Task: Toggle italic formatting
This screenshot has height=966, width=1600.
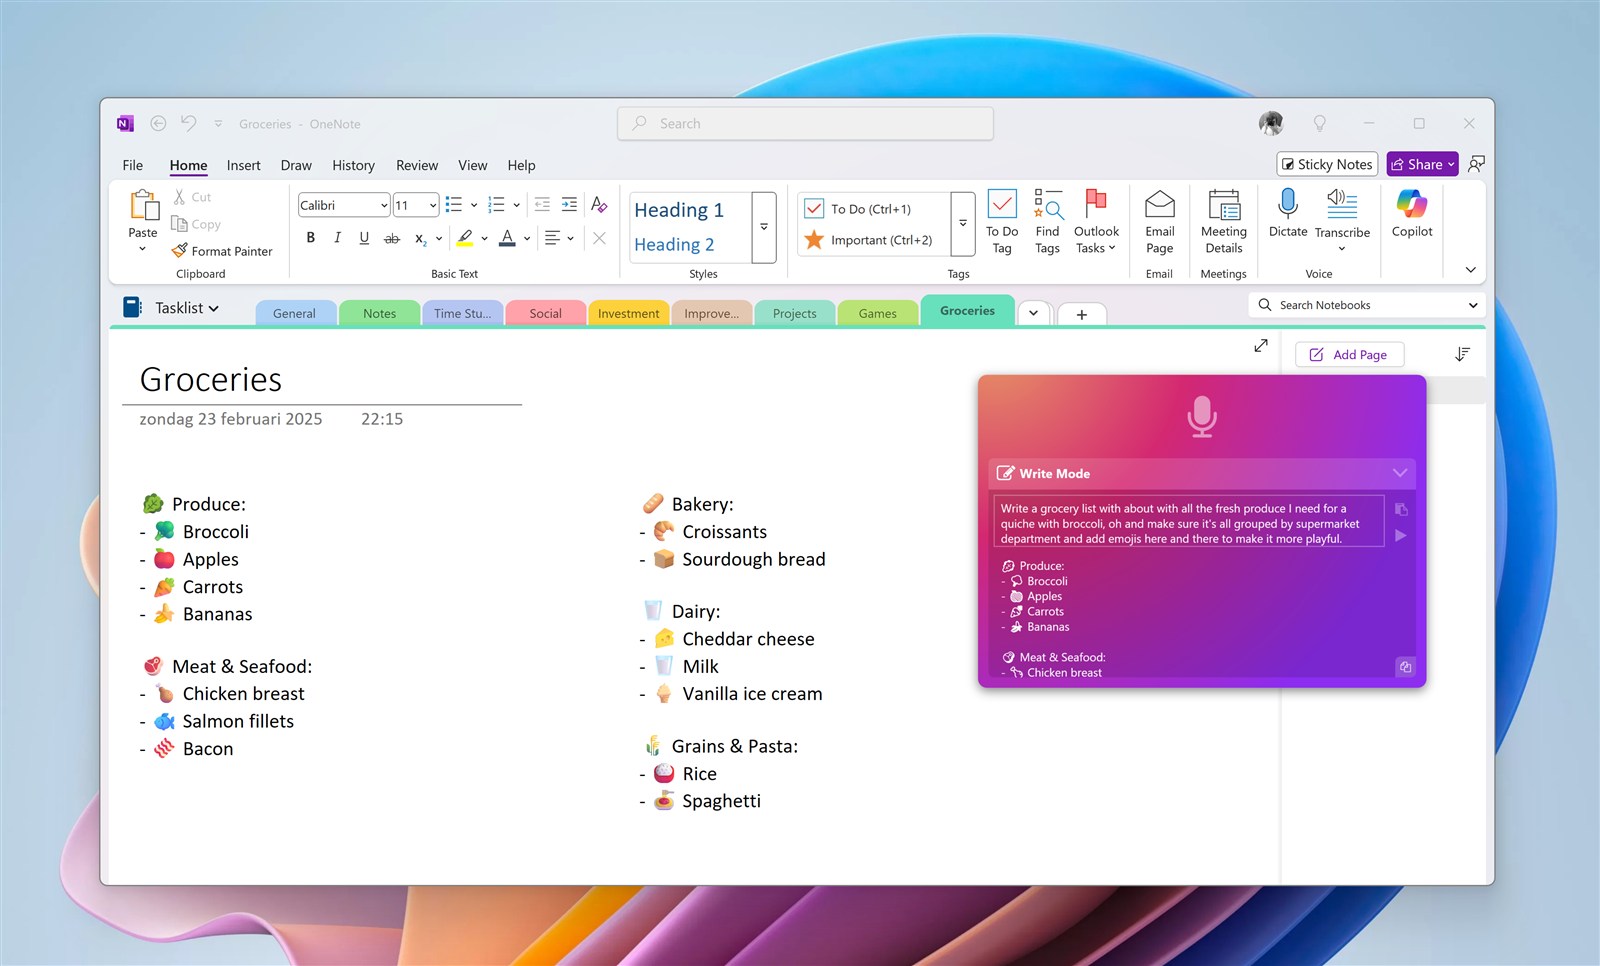Action: coord(337,238)
